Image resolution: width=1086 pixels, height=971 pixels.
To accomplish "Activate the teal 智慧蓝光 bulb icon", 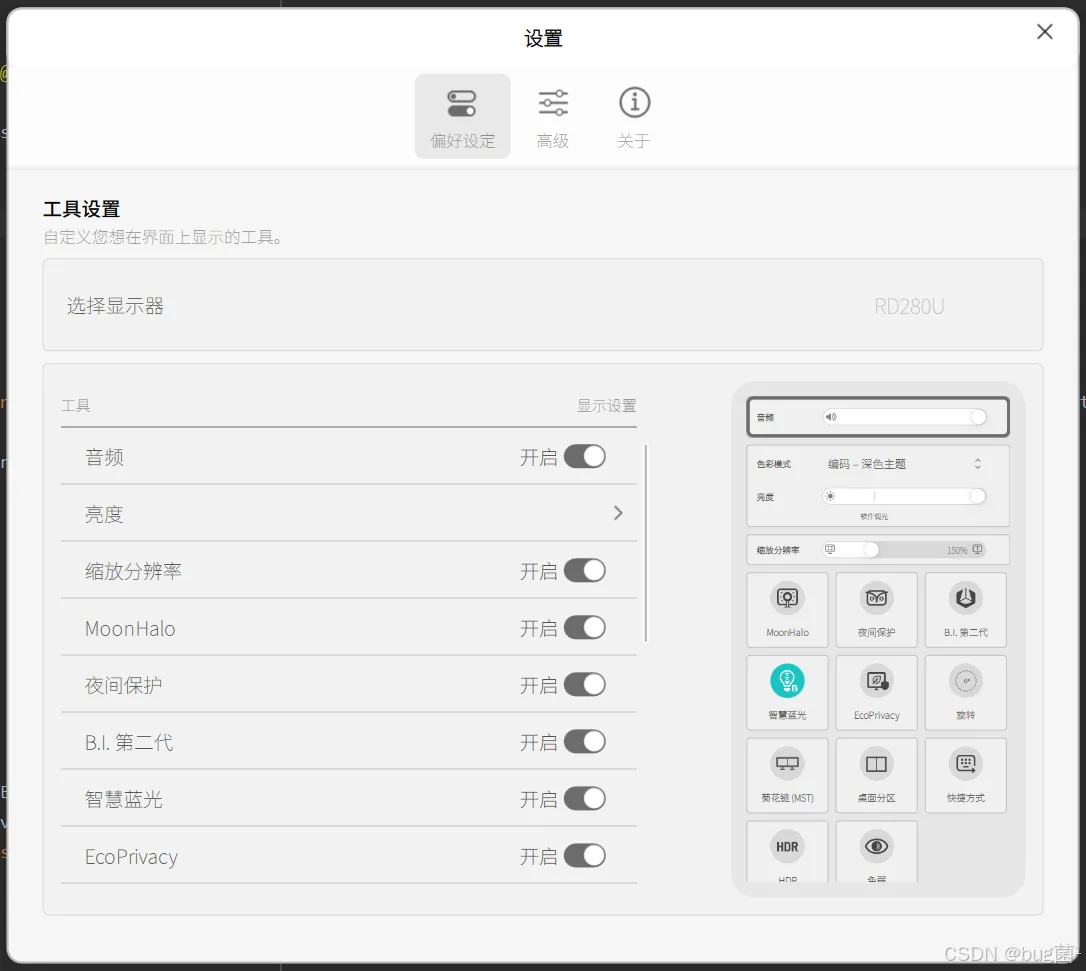I will (x=787, y=681).
